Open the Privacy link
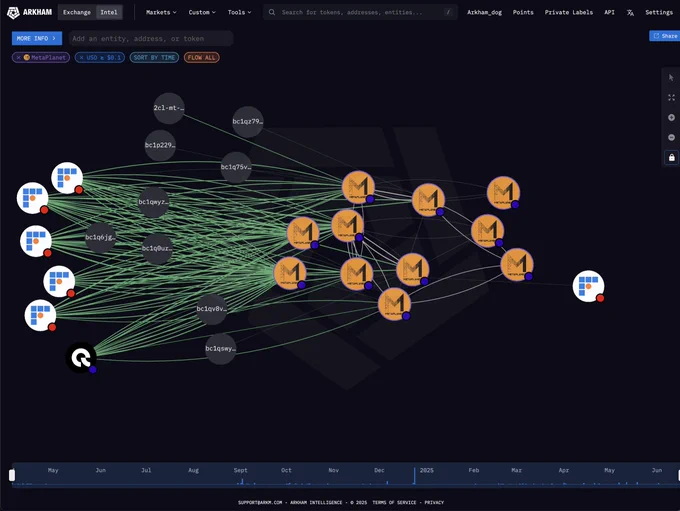The image size is (680, 511). (434, 502)
